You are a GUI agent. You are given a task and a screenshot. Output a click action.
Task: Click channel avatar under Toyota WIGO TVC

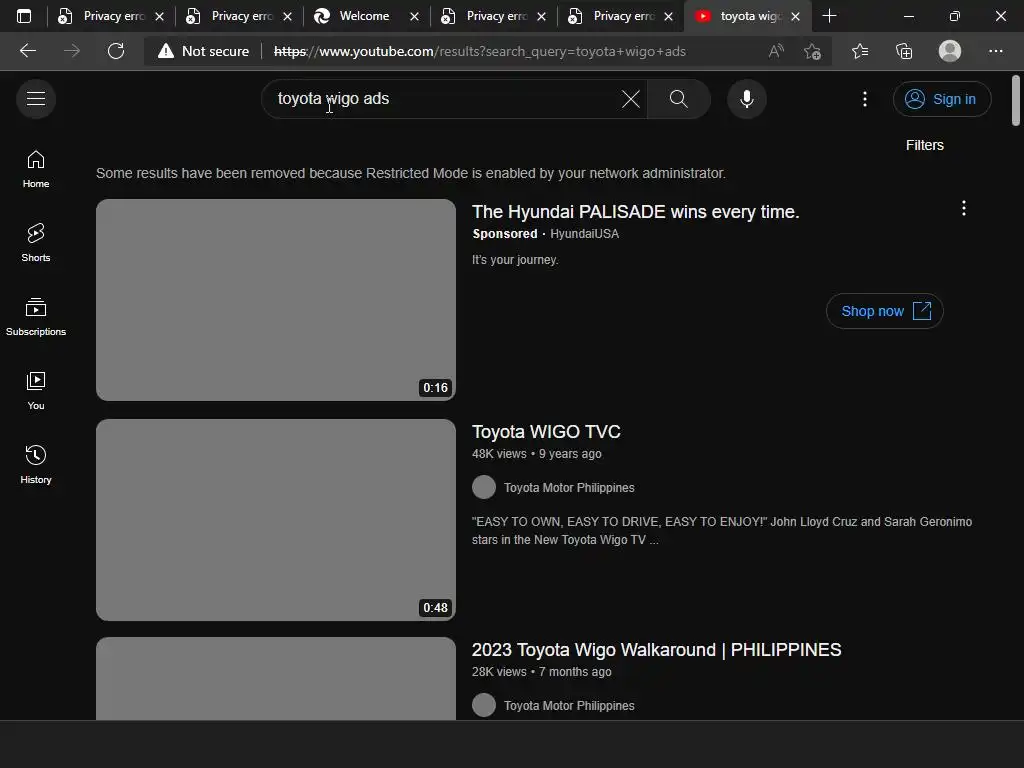[484, 487]
